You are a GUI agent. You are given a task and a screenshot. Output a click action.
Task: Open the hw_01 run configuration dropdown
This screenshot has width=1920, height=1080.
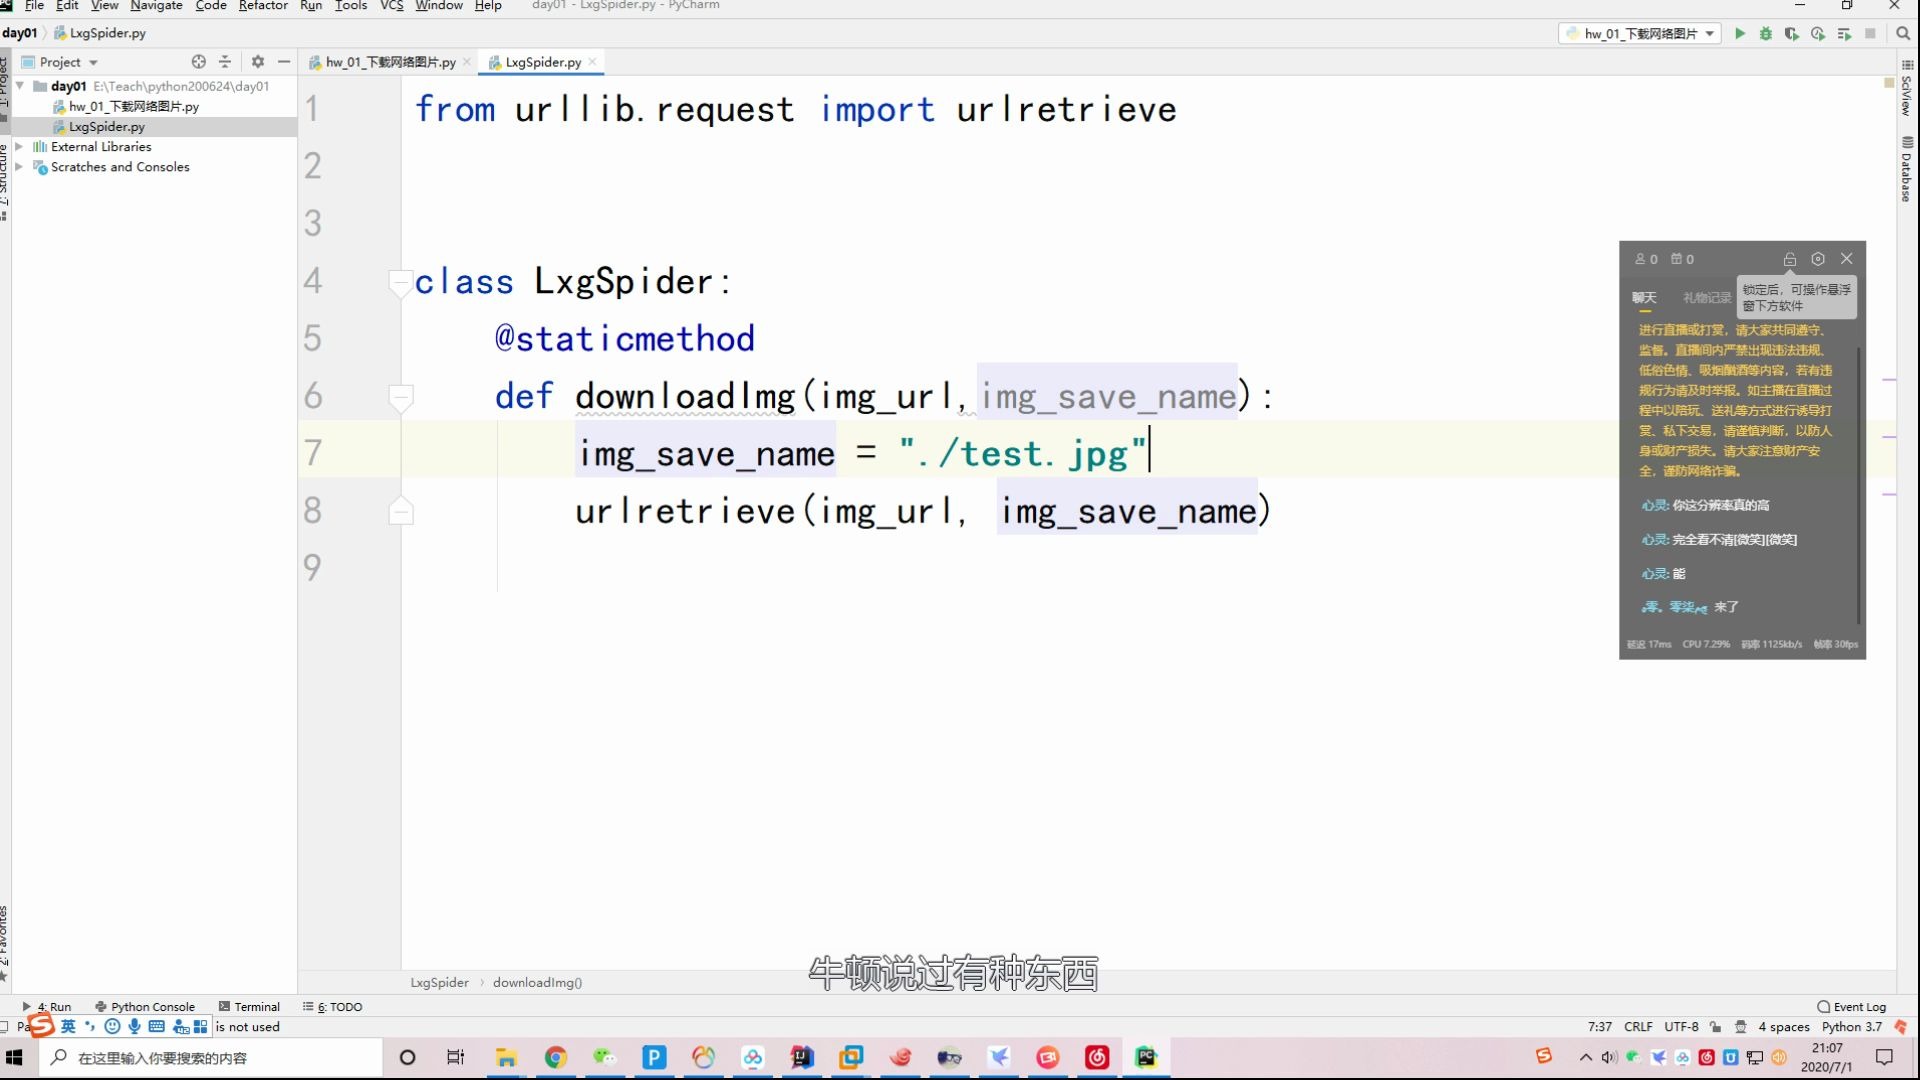tap(1640, 34)
